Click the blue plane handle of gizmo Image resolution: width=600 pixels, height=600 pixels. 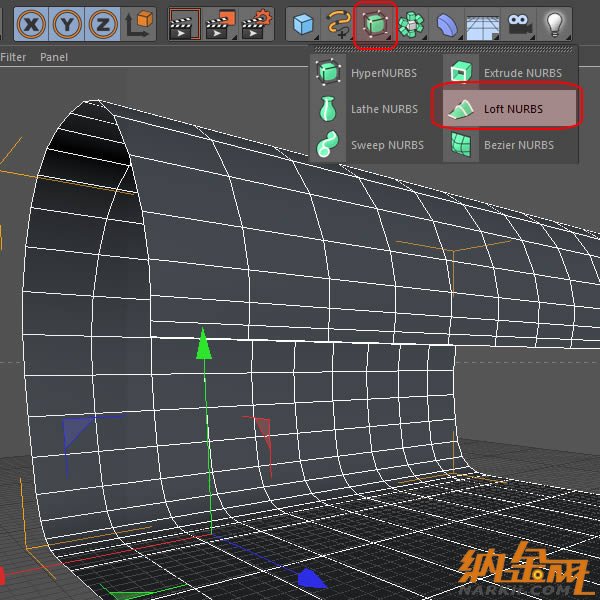[x=77, y=432]
